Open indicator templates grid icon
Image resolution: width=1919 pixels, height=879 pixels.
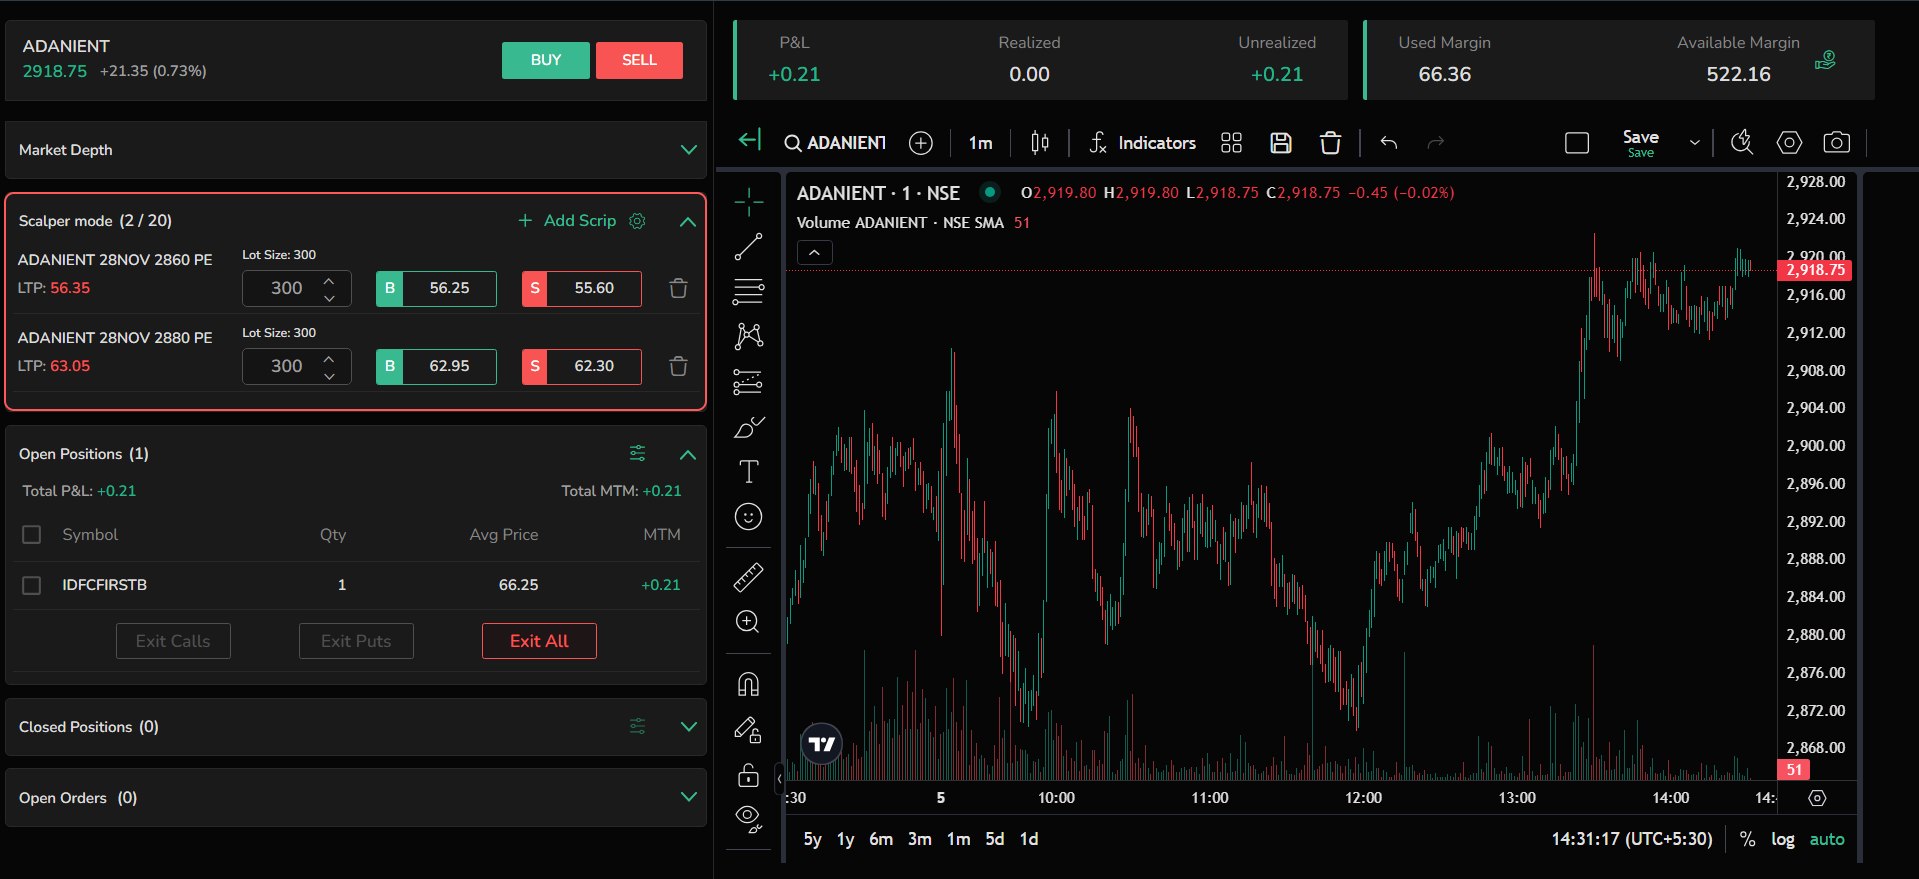[x=1231, y=143]
